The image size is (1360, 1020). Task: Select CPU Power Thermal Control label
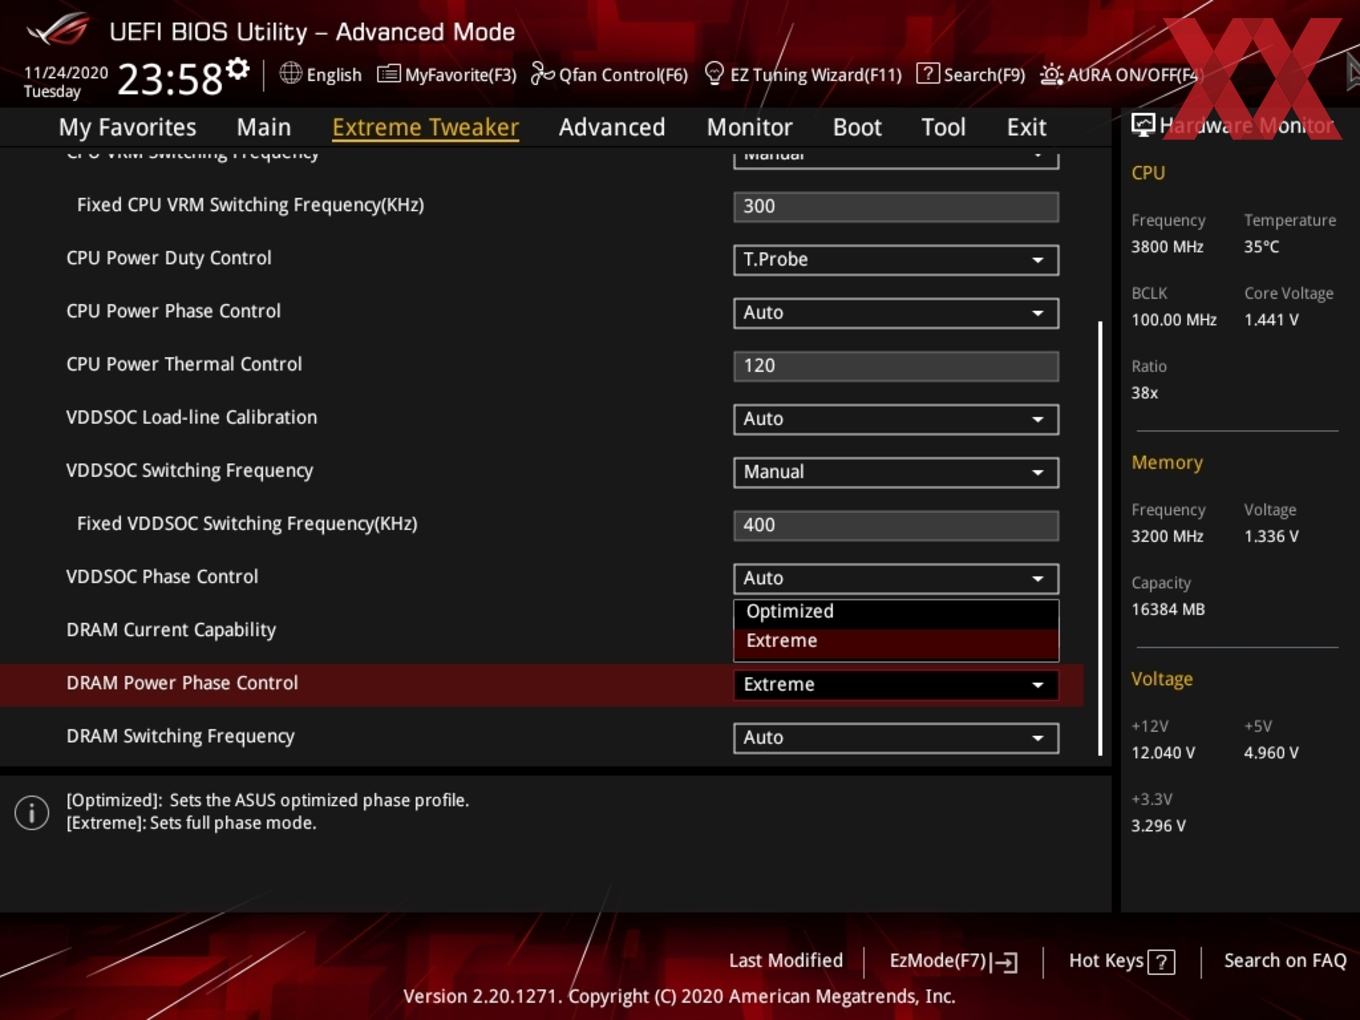[184, 364]
